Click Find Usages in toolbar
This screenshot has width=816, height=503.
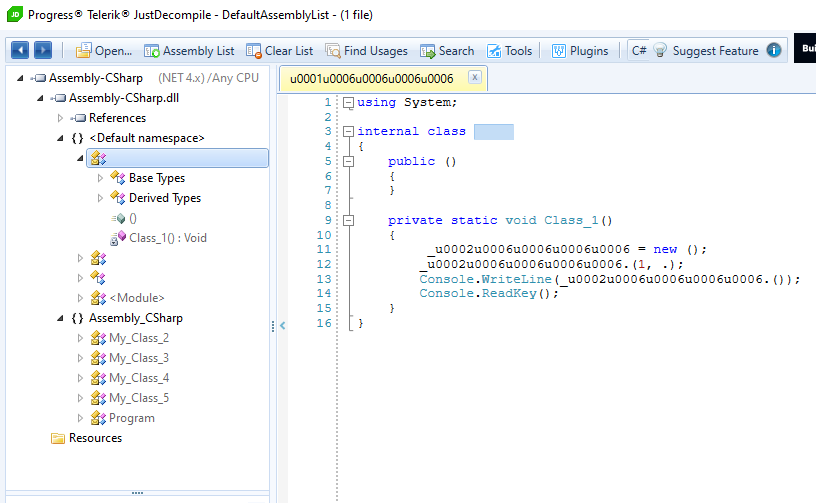[x=366, y=51]
